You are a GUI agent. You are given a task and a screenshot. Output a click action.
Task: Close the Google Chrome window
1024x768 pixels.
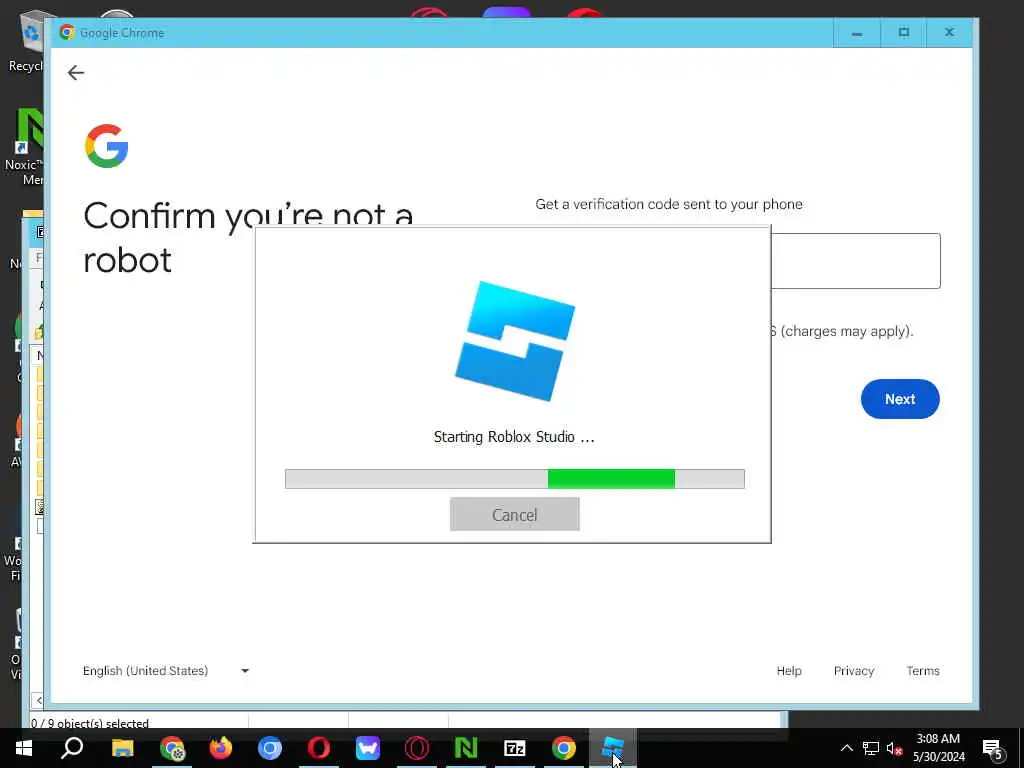coord(950,33)
